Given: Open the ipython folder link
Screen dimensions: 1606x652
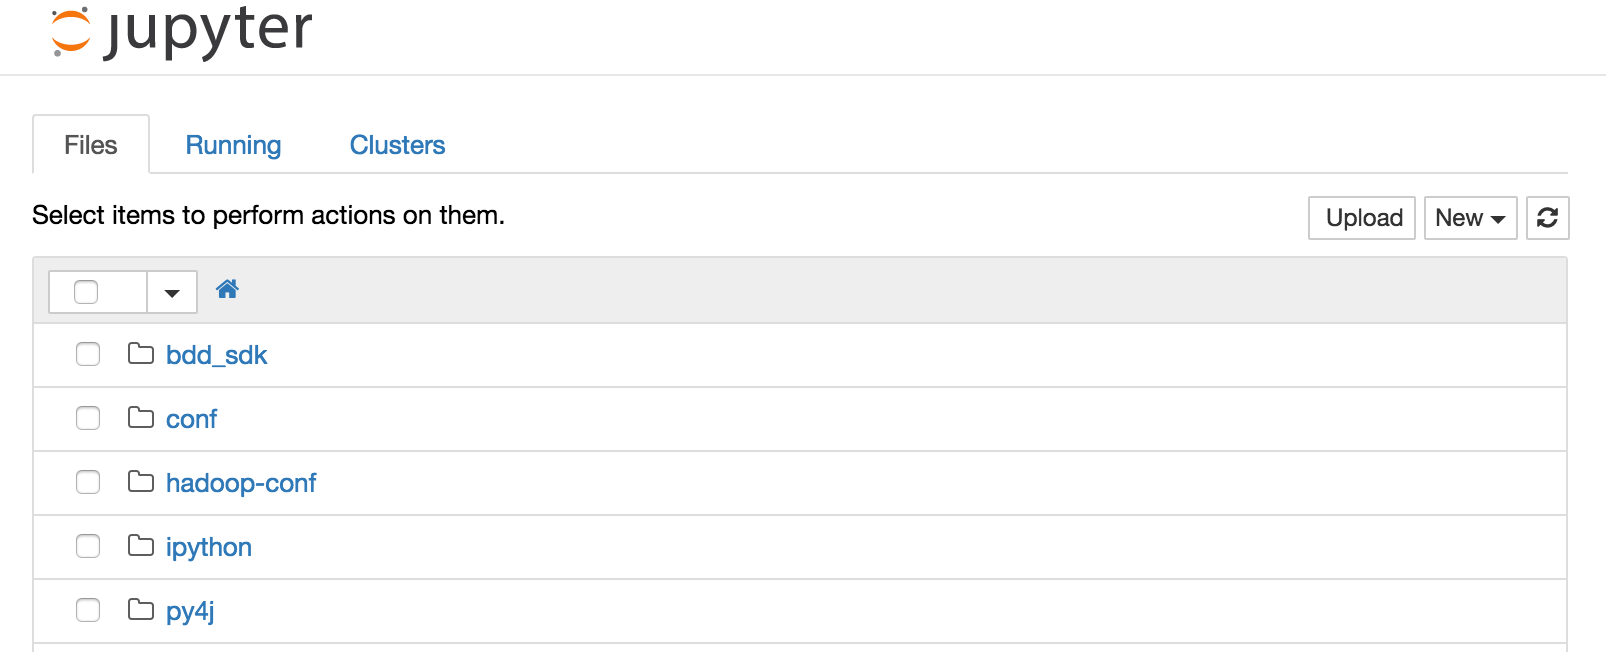Looking at the screenshot, I should [x=209, y=547].
